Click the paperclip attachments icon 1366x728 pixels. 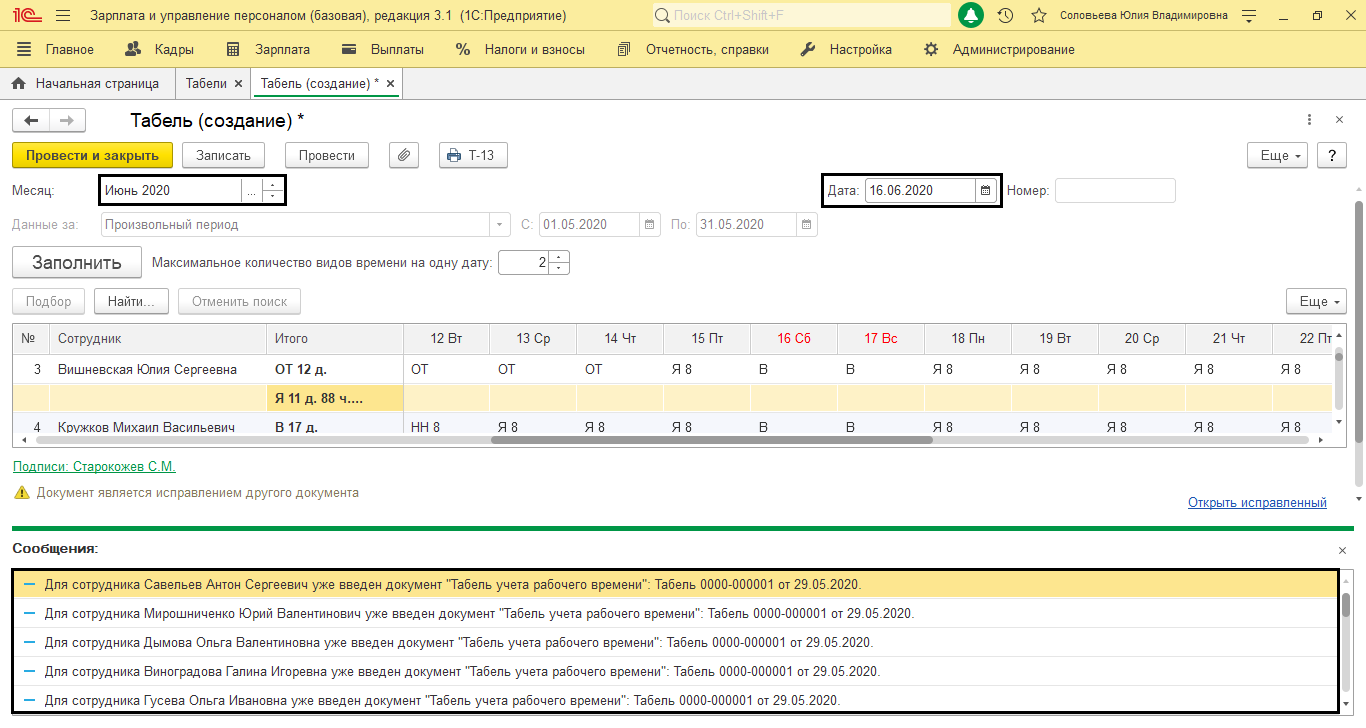click(x=404, y=155)
